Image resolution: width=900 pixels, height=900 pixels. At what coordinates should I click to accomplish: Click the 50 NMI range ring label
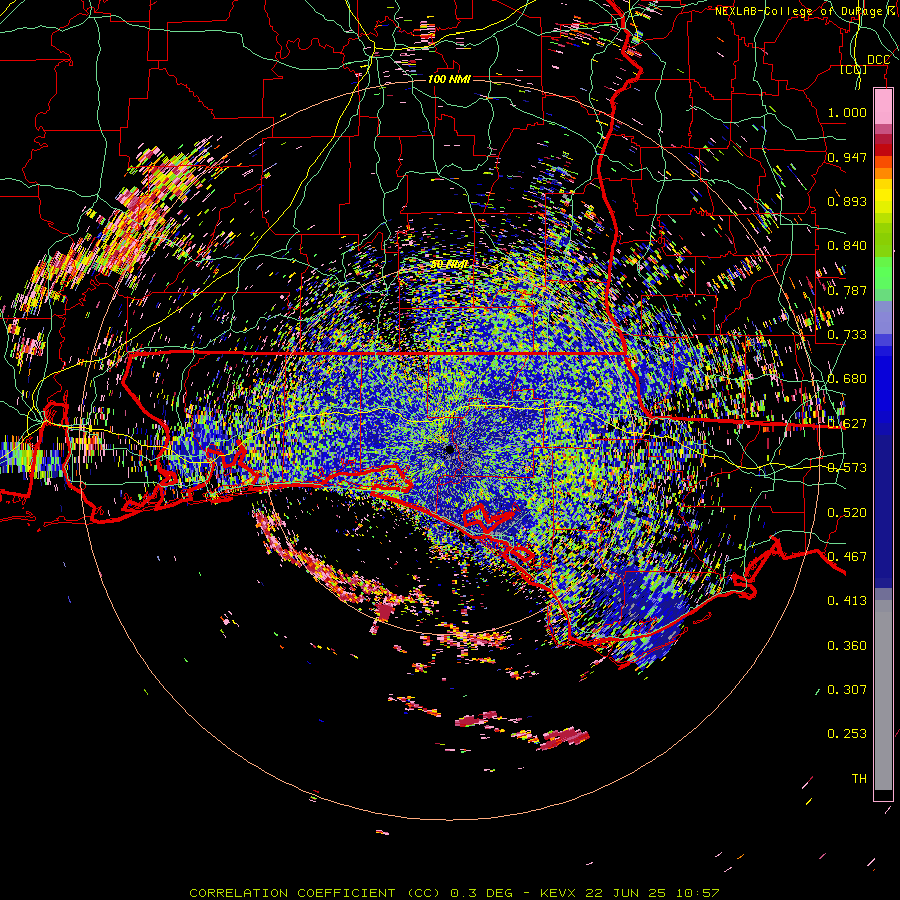[x=449, y=265]
